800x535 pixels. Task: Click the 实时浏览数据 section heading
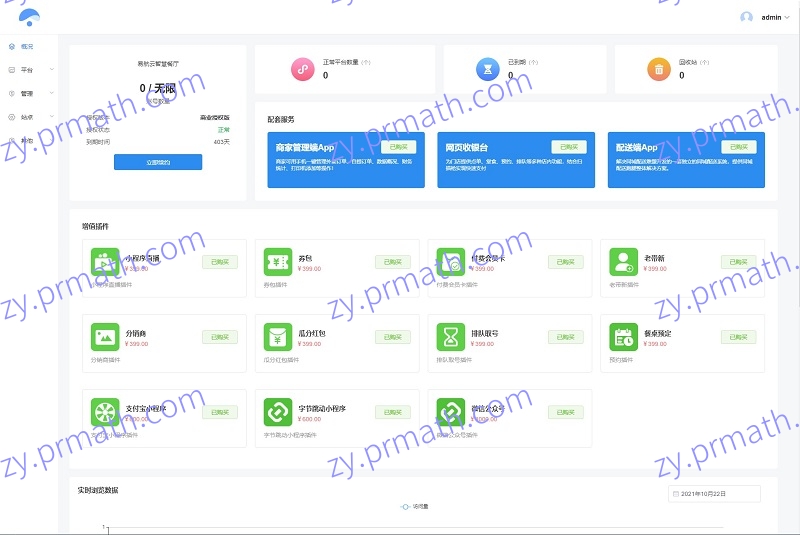point(98,490)
